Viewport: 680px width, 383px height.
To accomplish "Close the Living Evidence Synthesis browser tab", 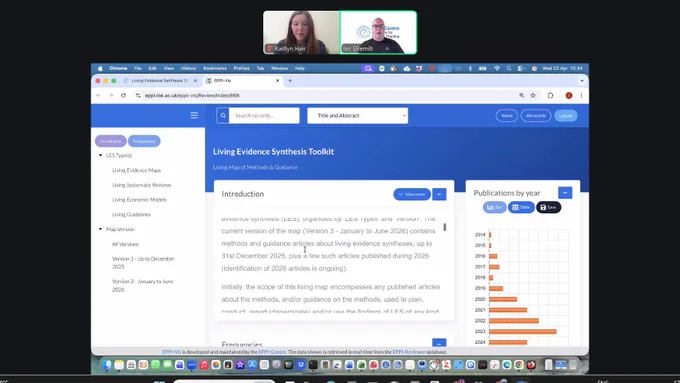I will pyautogui.click(x=195, y=81).
